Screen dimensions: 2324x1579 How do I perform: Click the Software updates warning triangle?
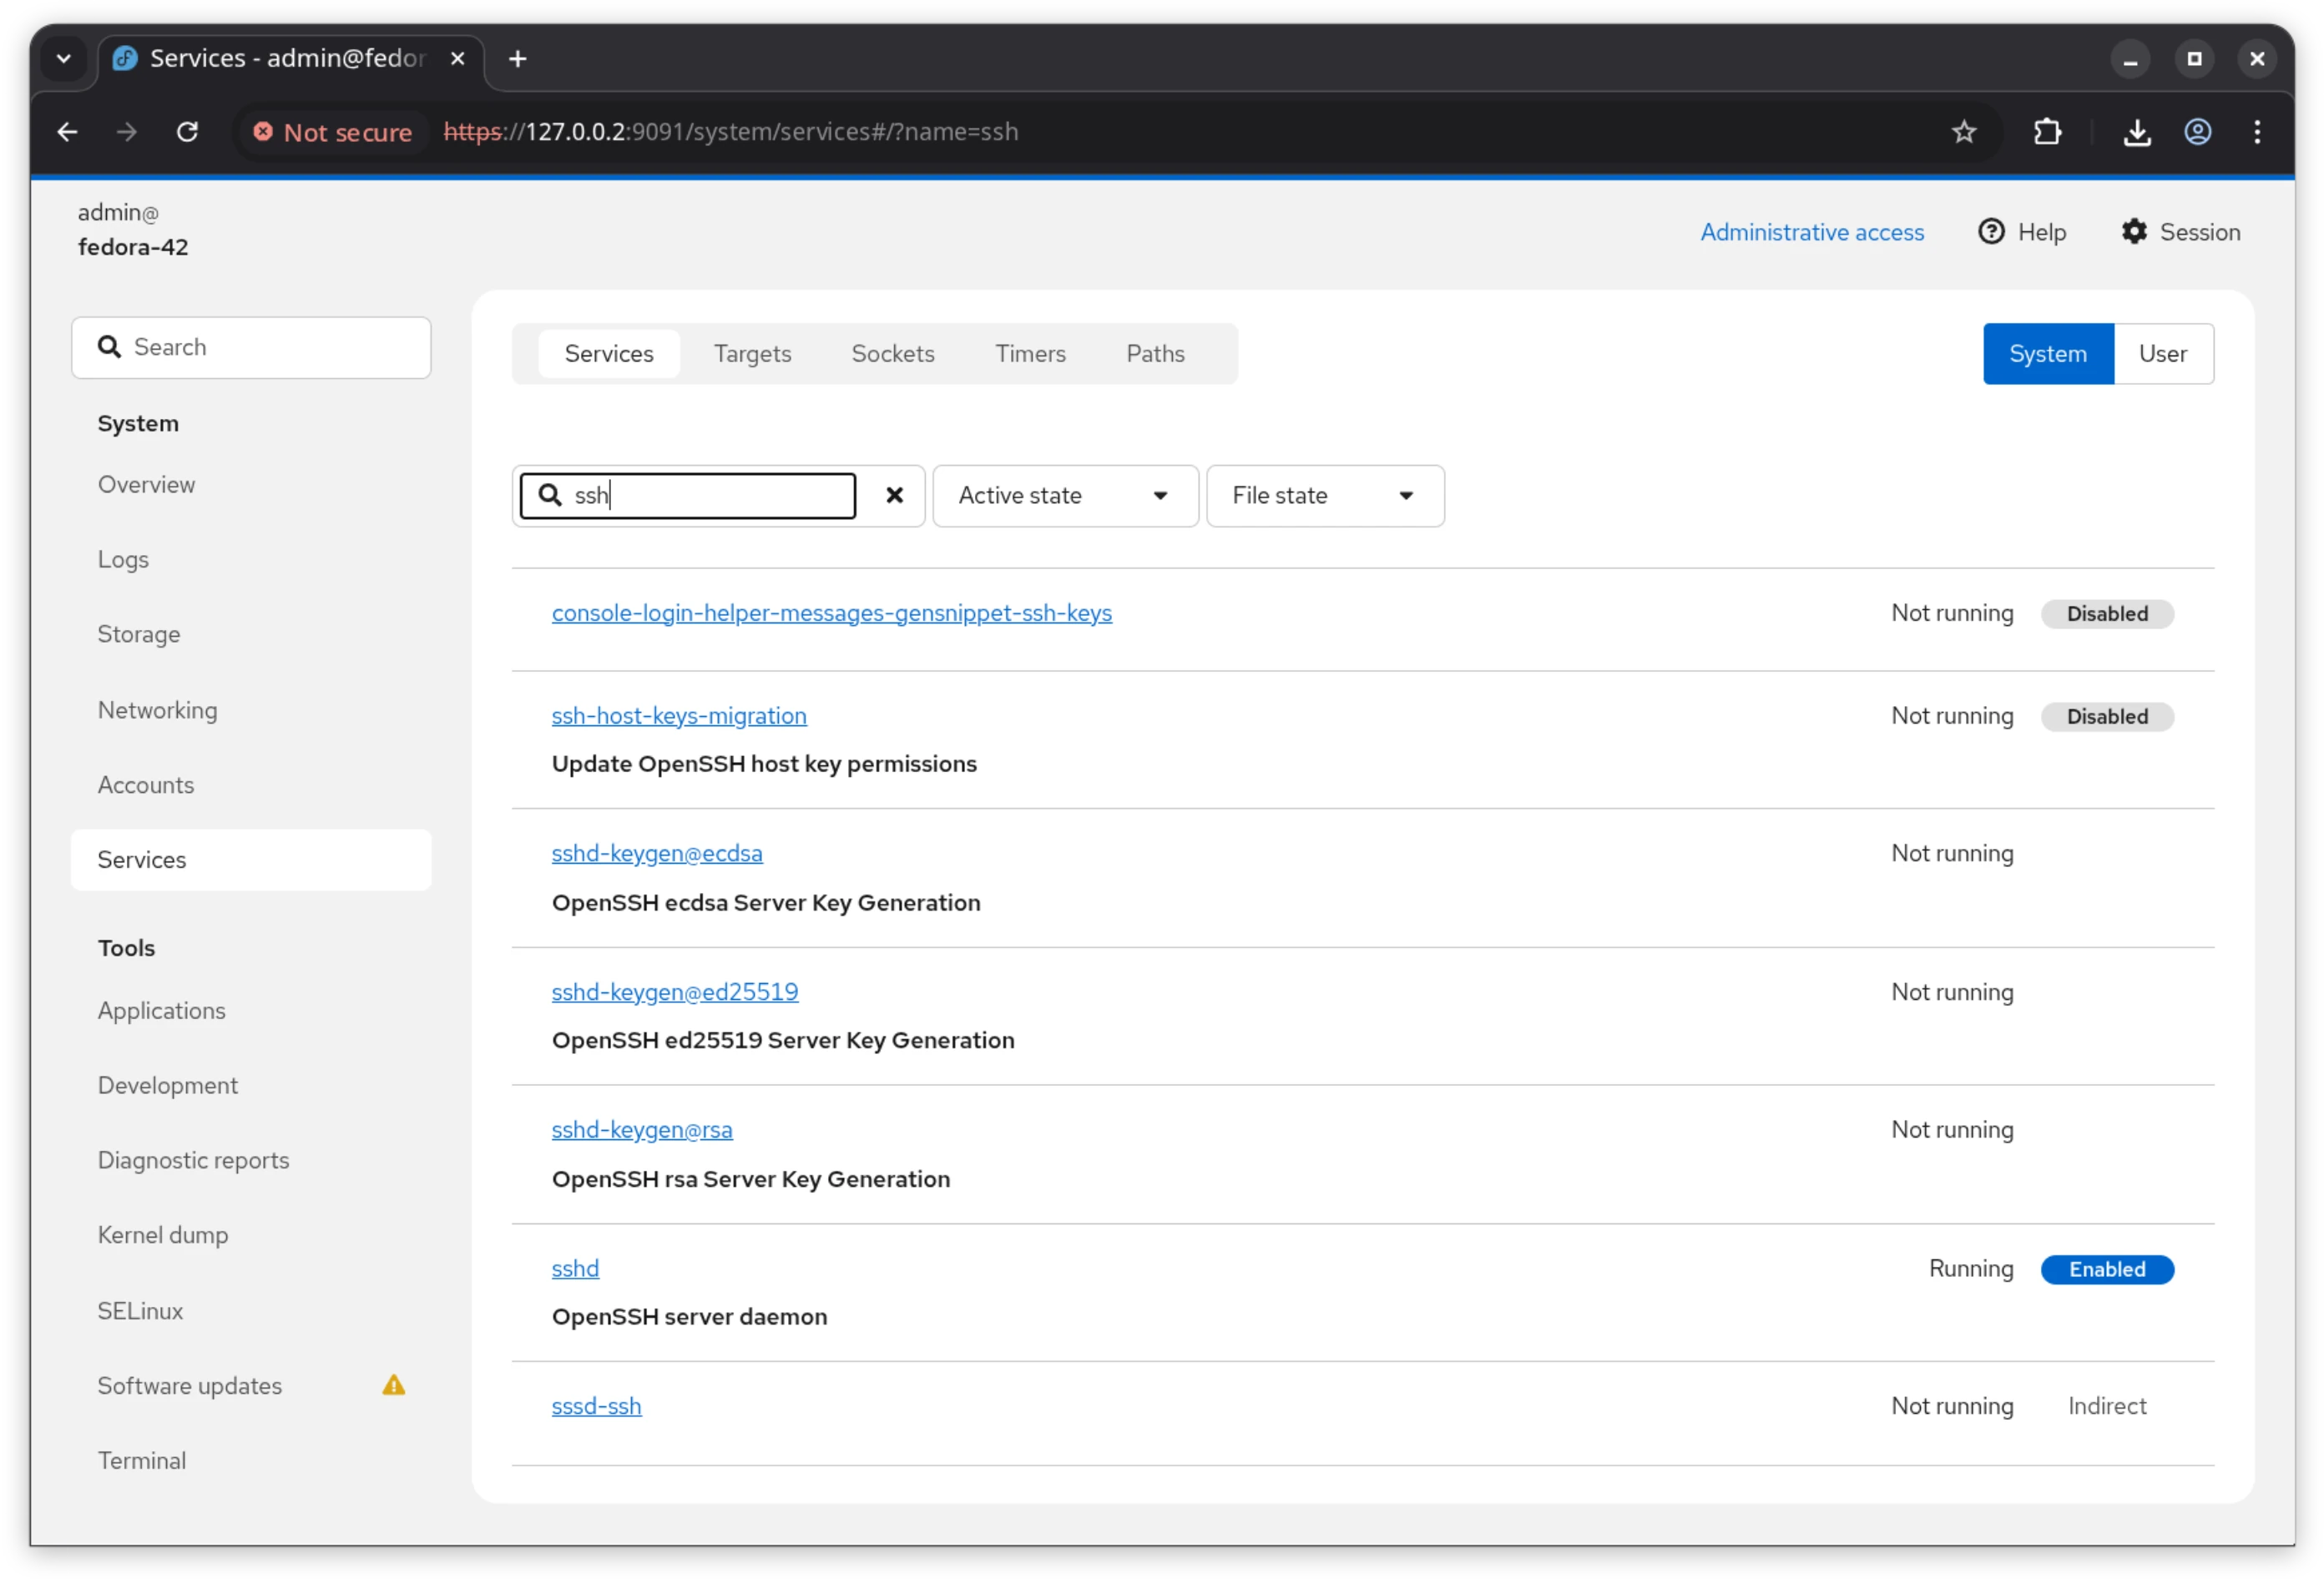[392, 1385]
